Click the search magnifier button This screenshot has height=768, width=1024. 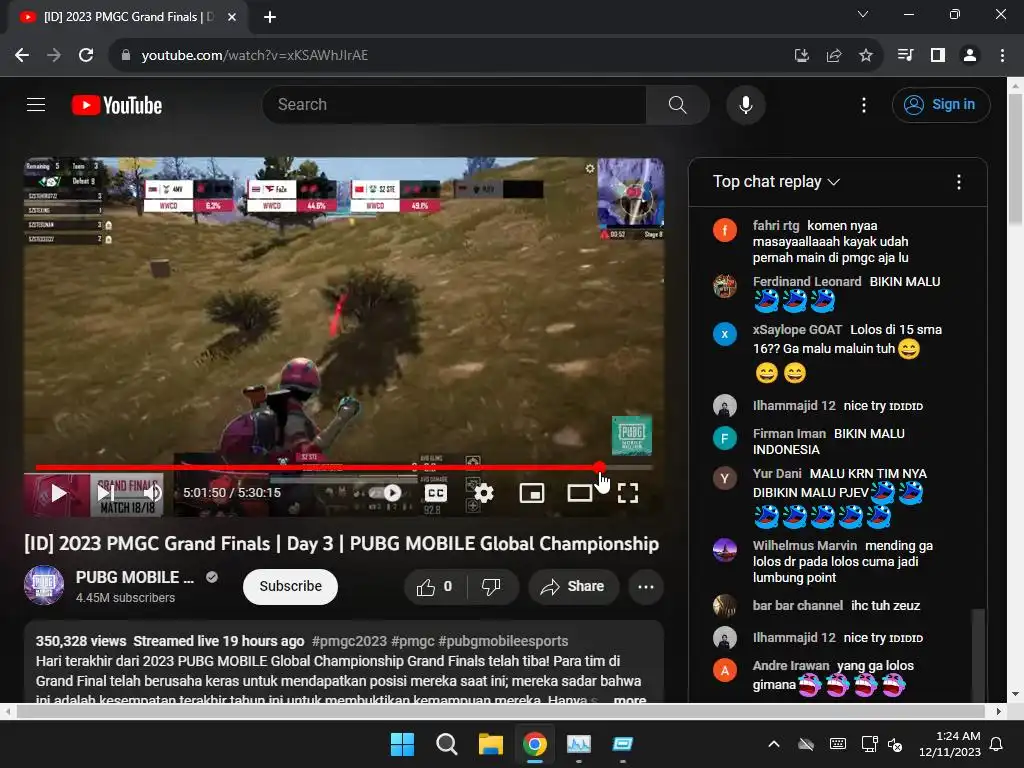click(x=678, y=104)
